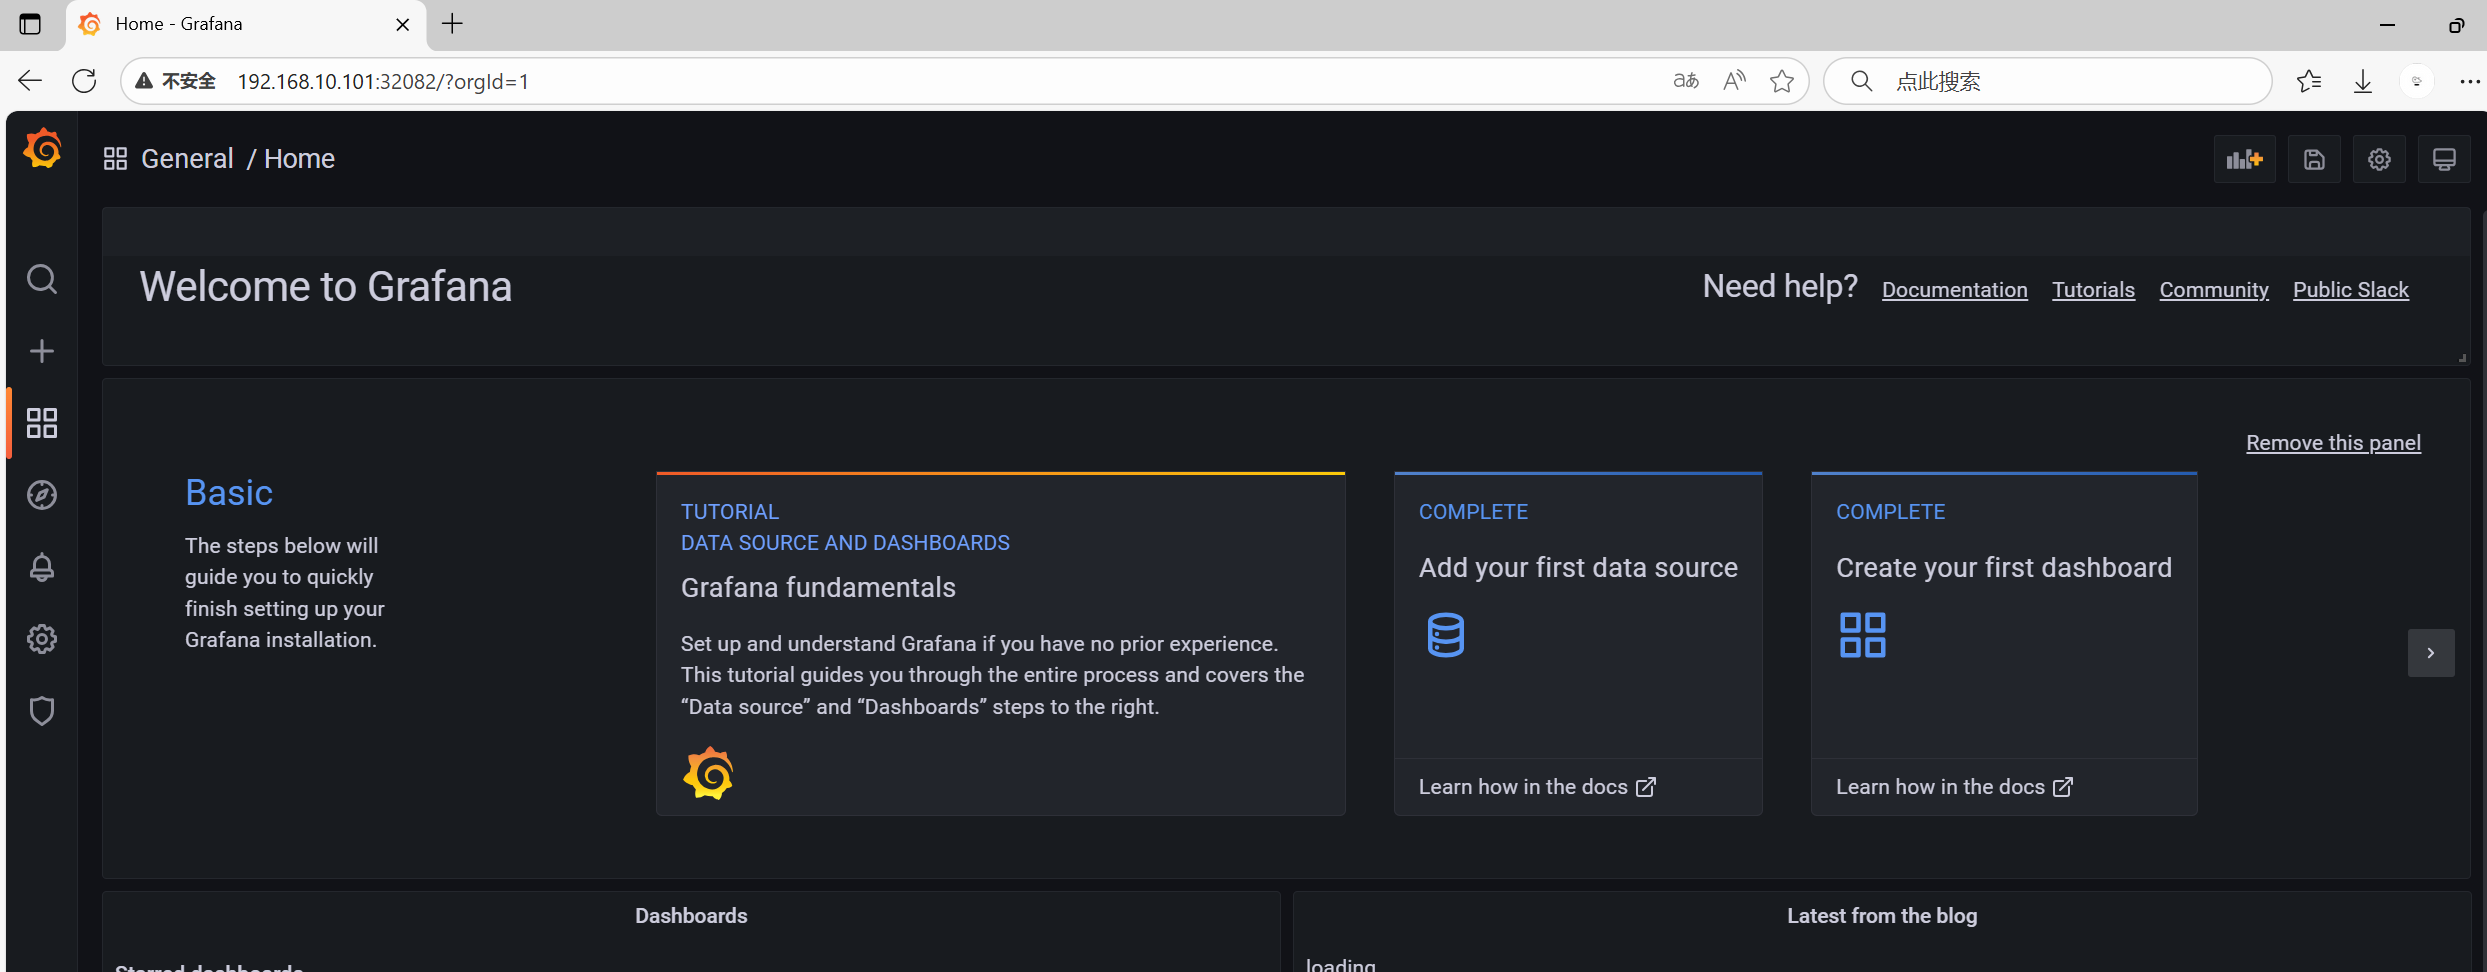Image resolution: width=2487 pixels, height=972 pixels.
Task: Show next setup cards with right chevron
Action: (x=2431, y=653)
